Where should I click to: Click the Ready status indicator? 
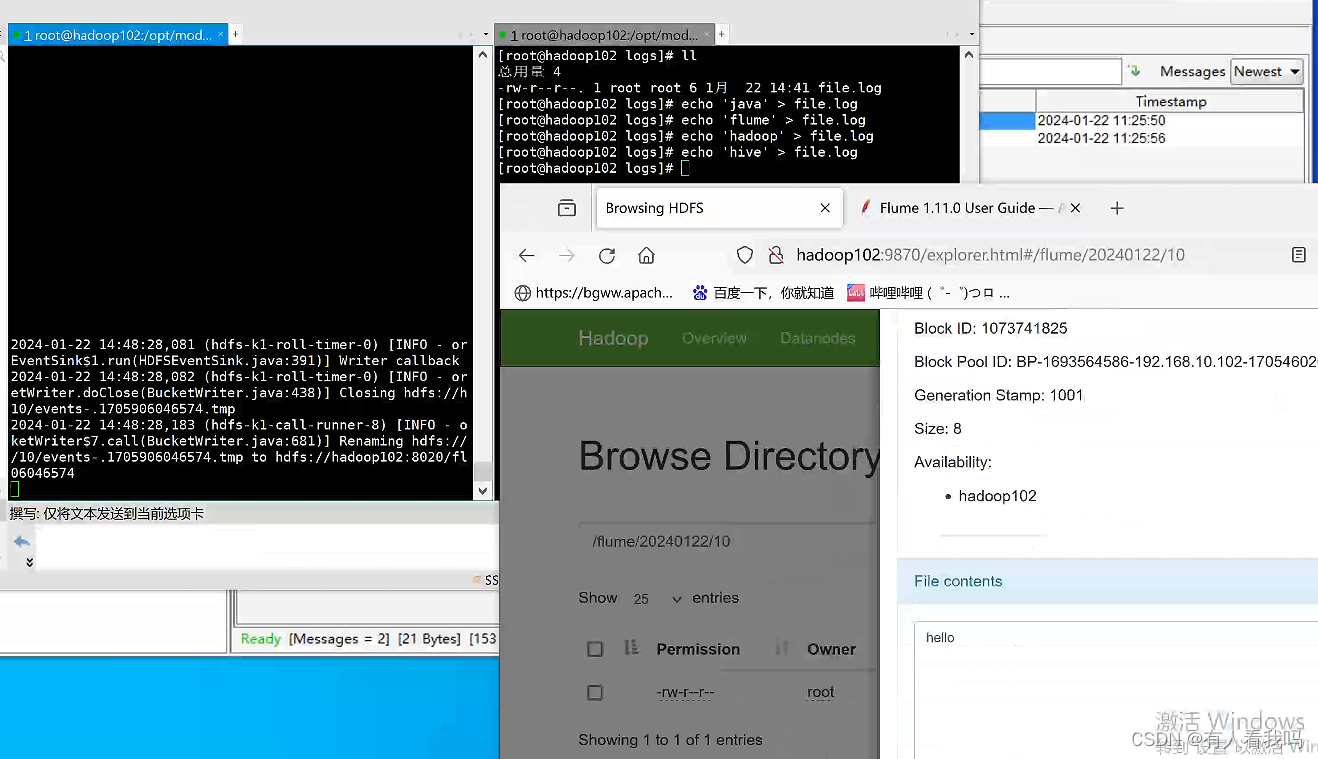point(261,639)
